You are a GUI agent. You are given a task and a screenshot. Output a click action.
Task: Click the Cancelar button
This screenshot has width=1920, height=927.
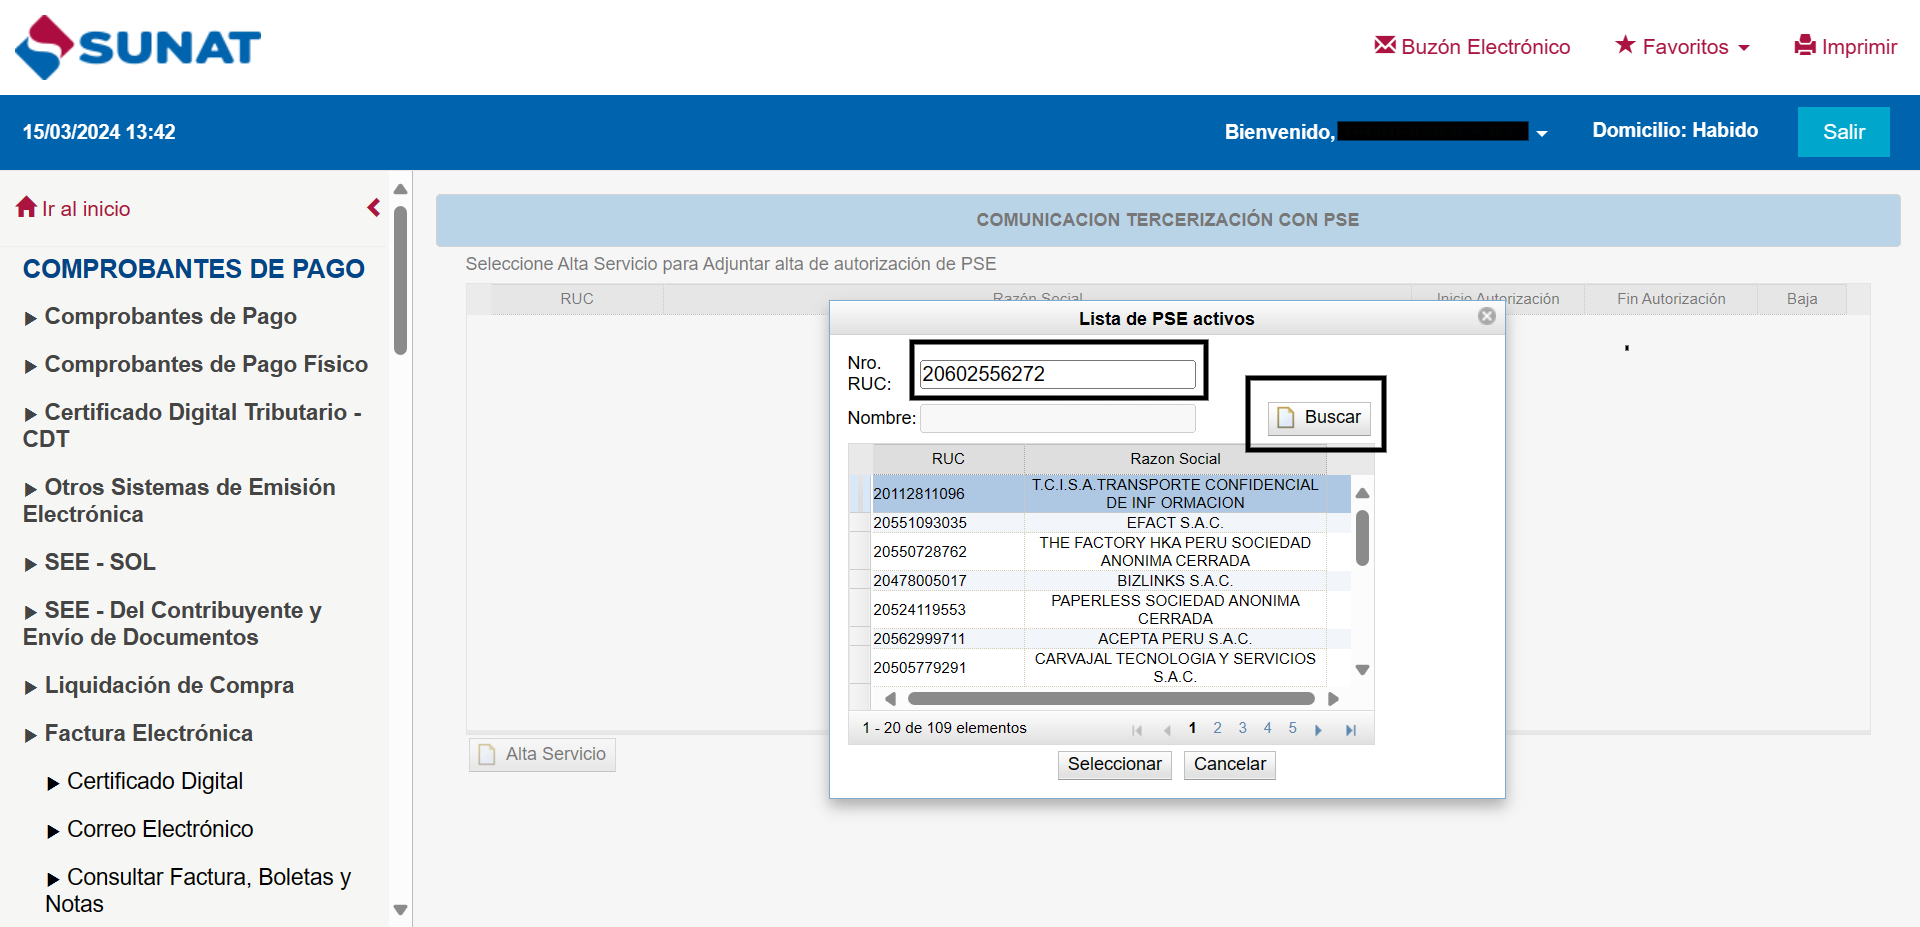pyautogui.click(x=1229, y=765)
